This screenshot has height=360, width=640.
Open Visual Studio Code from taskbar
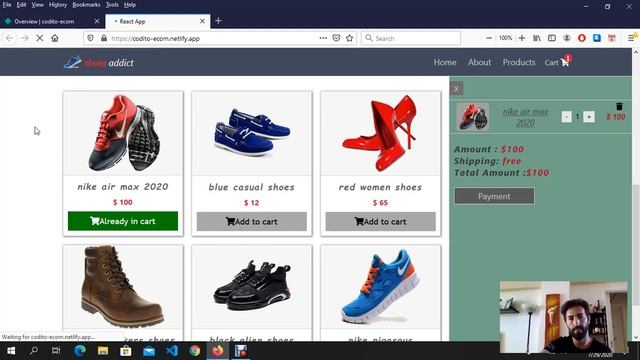coord(172,351)
